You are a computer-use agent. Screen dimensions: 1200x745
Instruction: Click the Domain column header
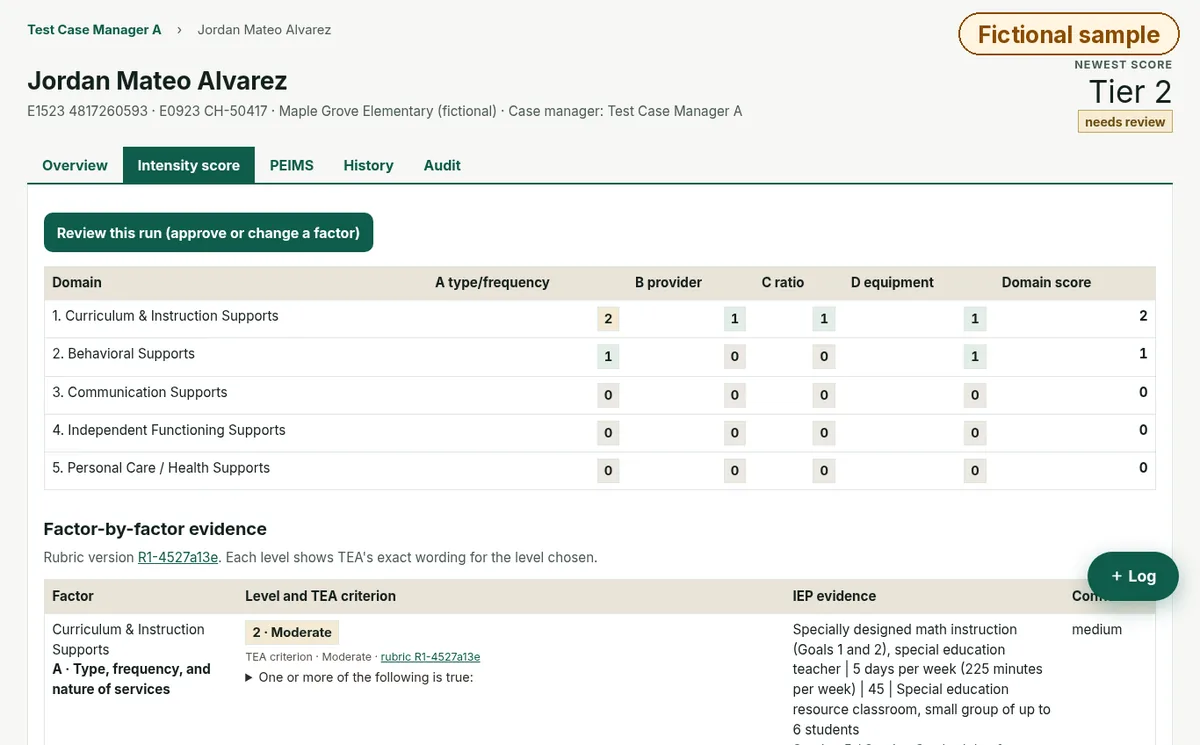[77, 283]
